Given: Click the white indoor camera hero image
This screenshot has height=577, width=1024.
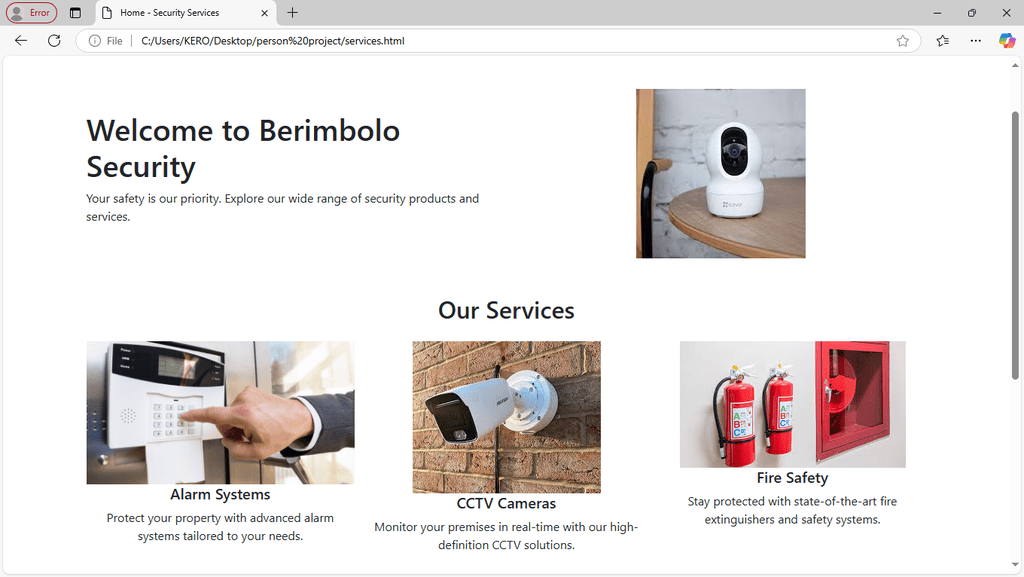Looking at the screenshot, I should pyautogui.click(x=720, y=174).
